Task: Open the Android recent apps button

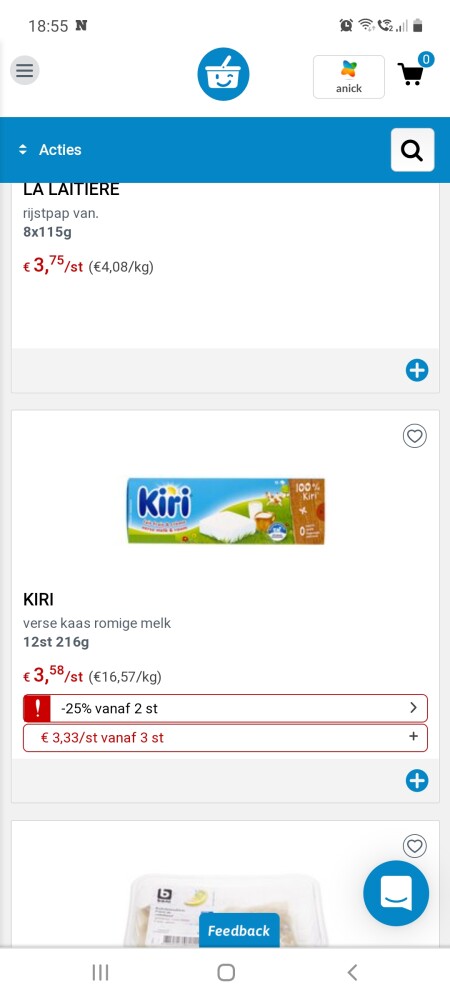Action: click(x=100, y=973)
